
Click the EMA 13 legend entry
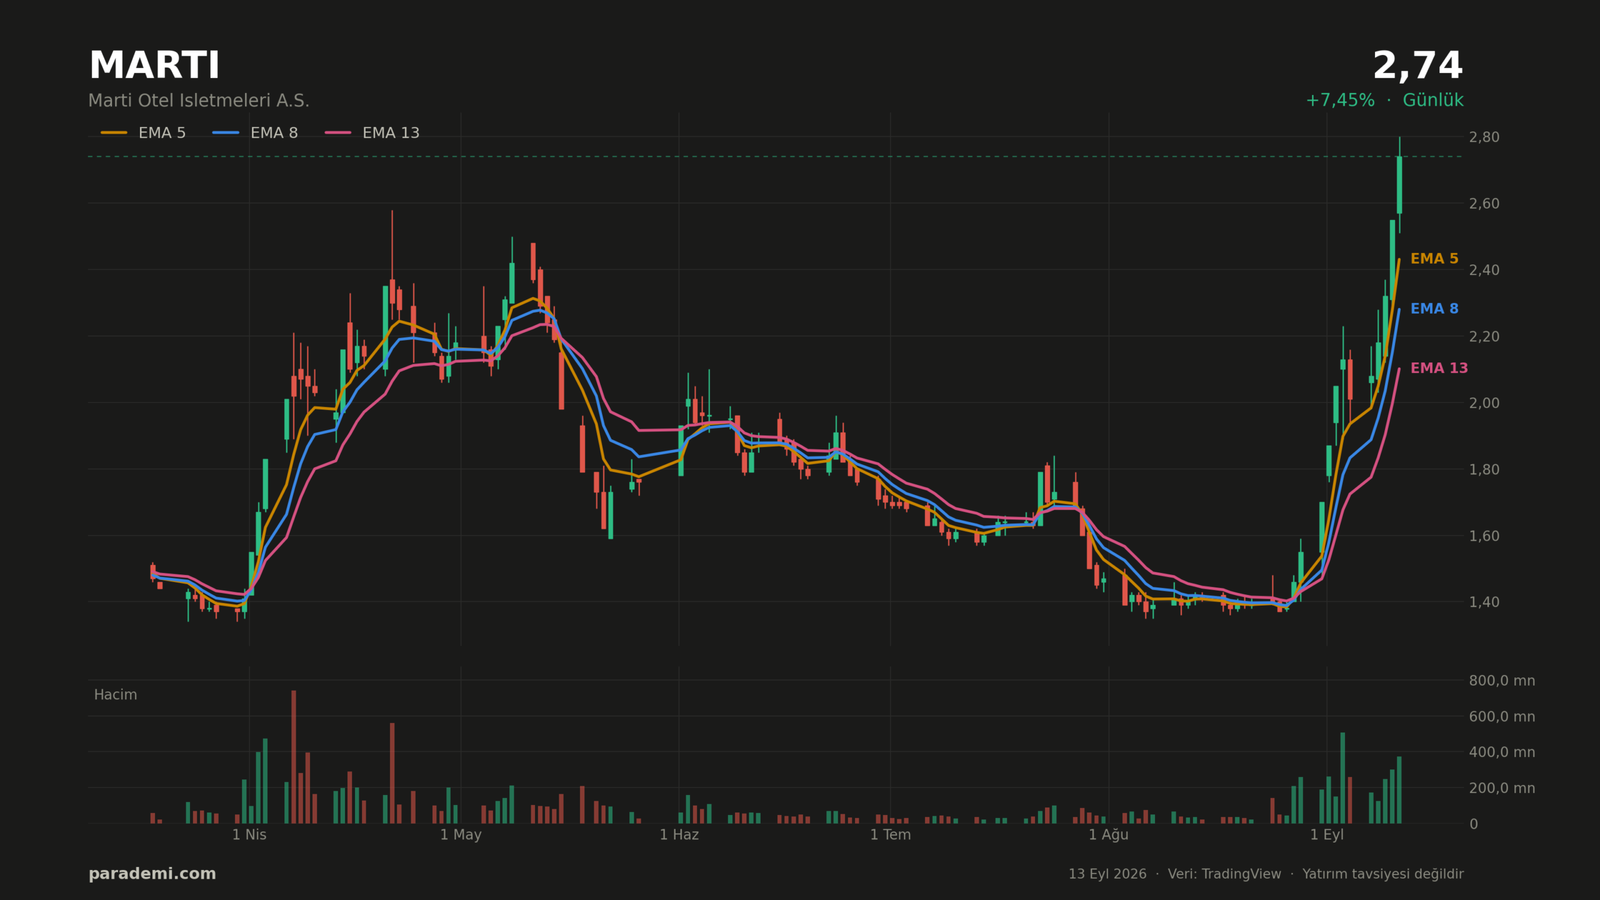[372, 133]
